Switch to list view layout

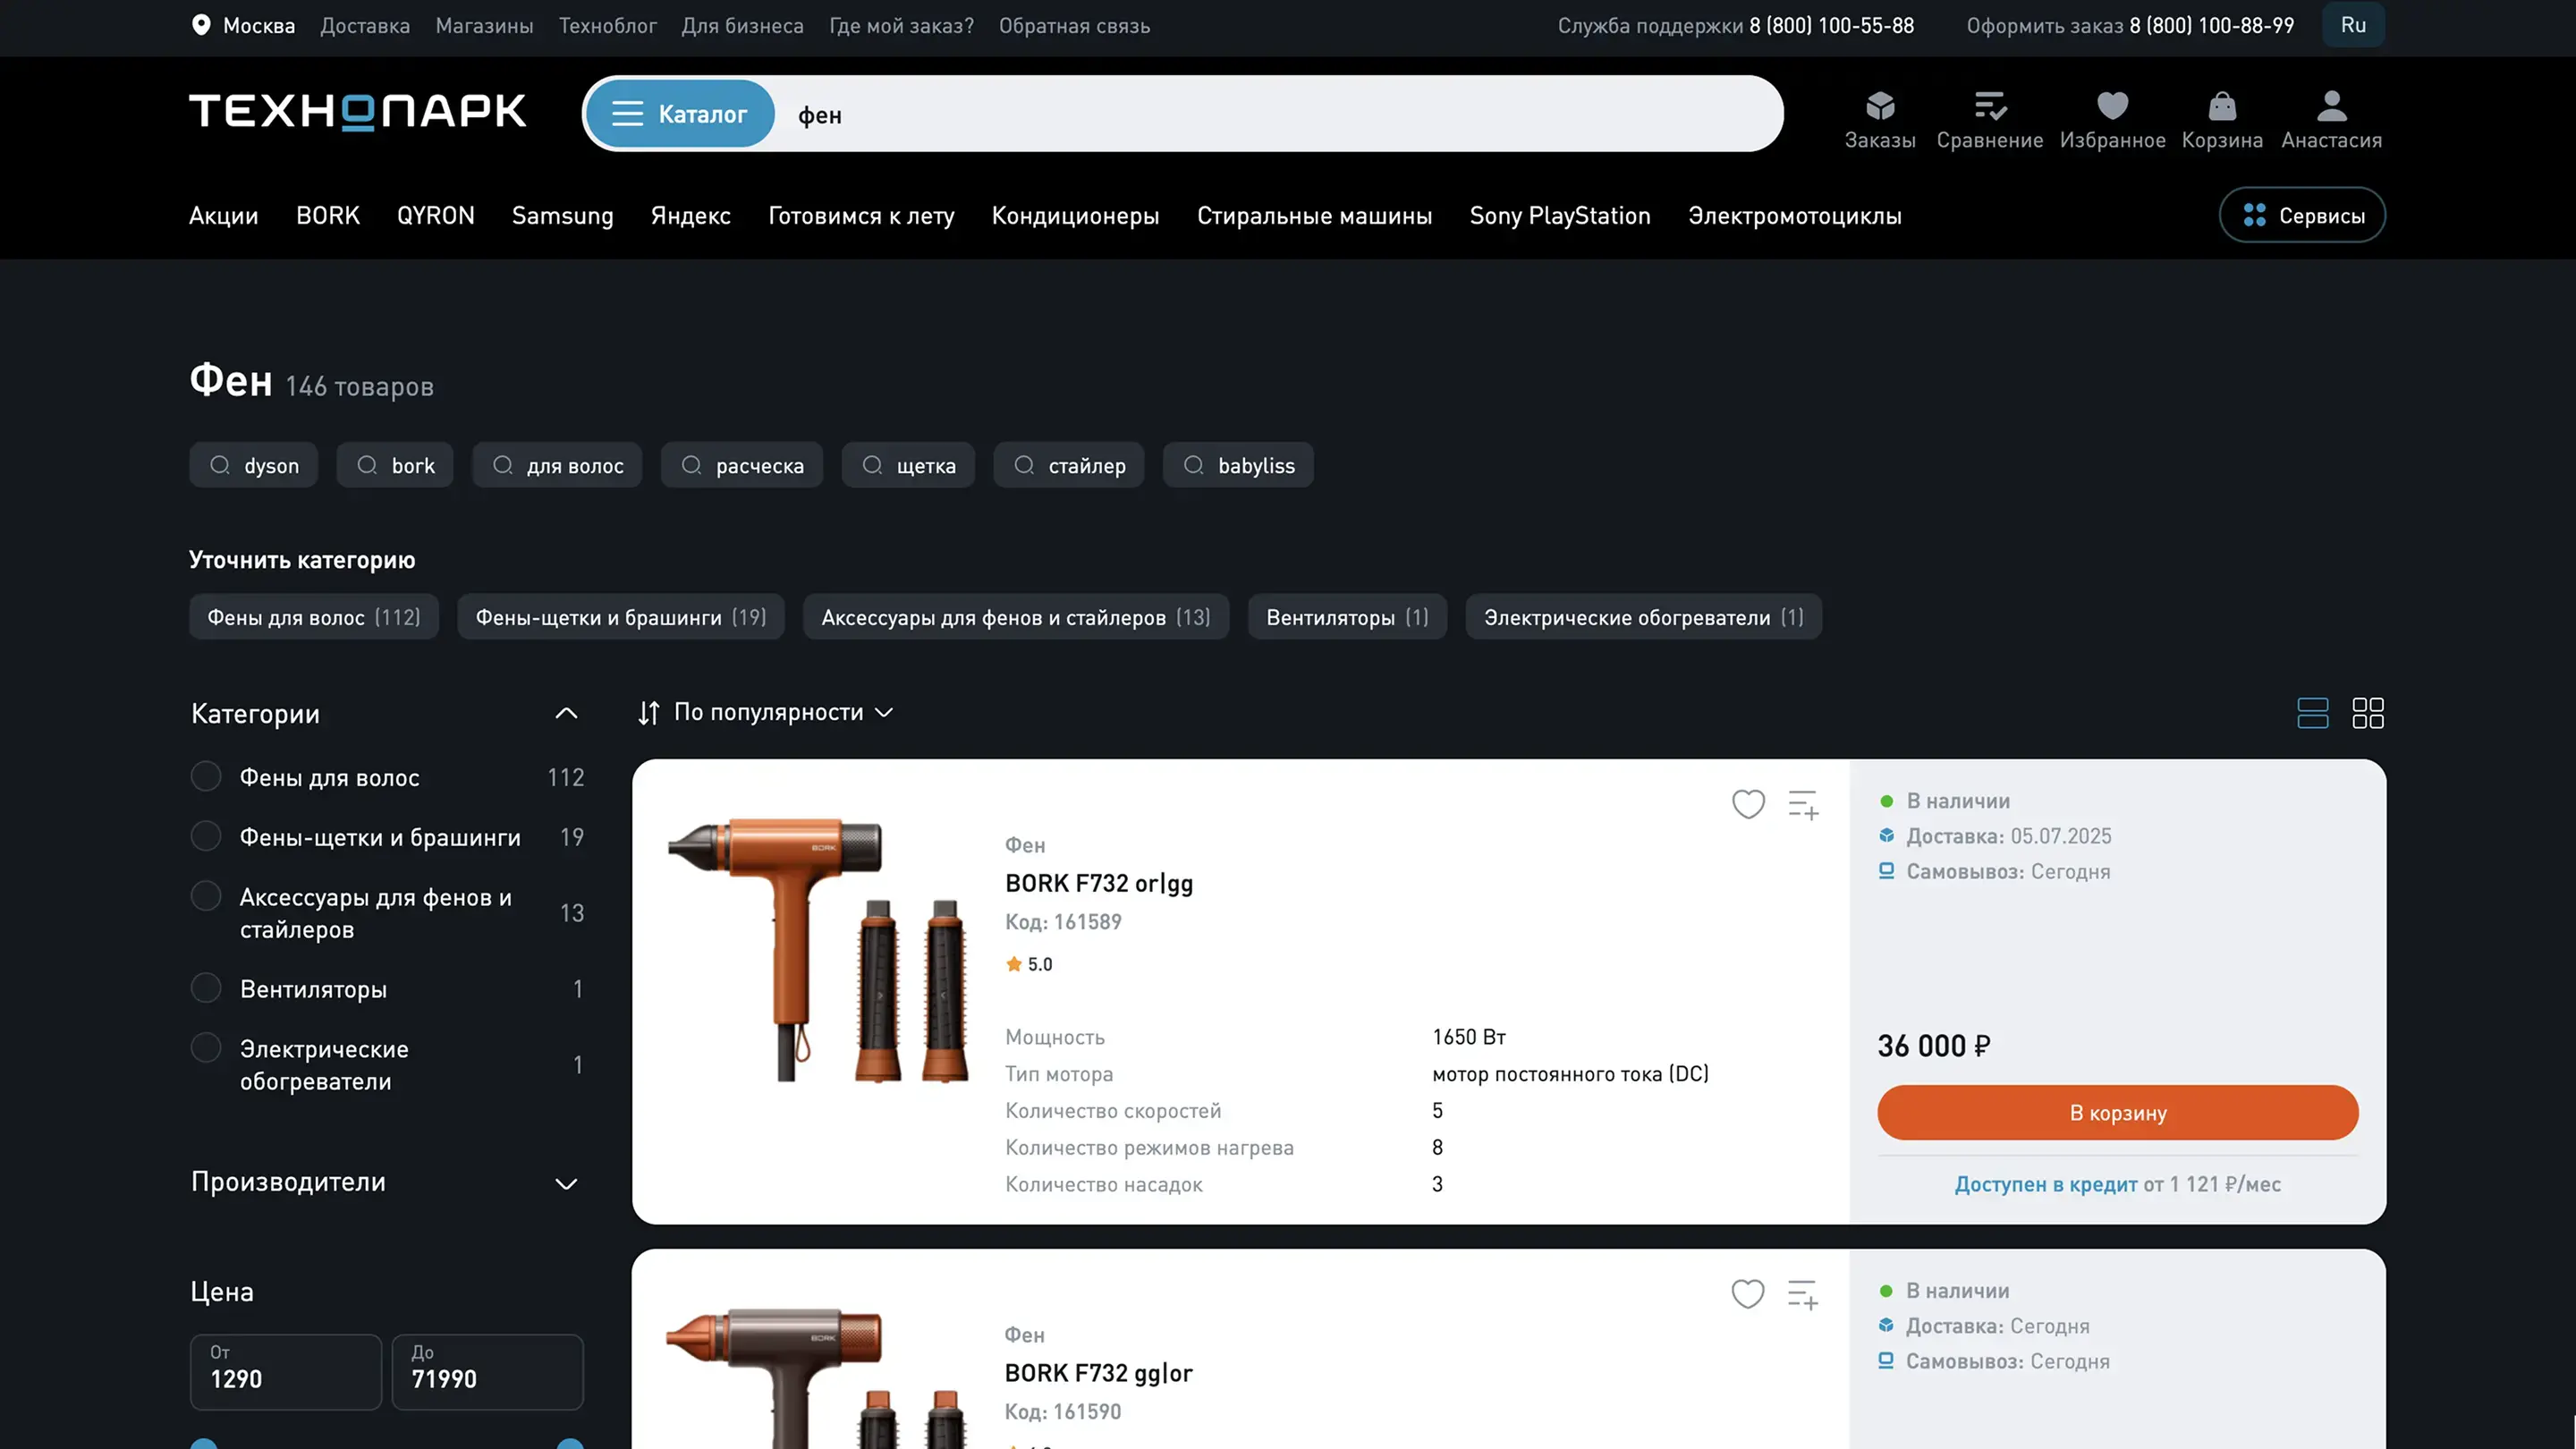pyautogui.click(x=2312, y=713)
